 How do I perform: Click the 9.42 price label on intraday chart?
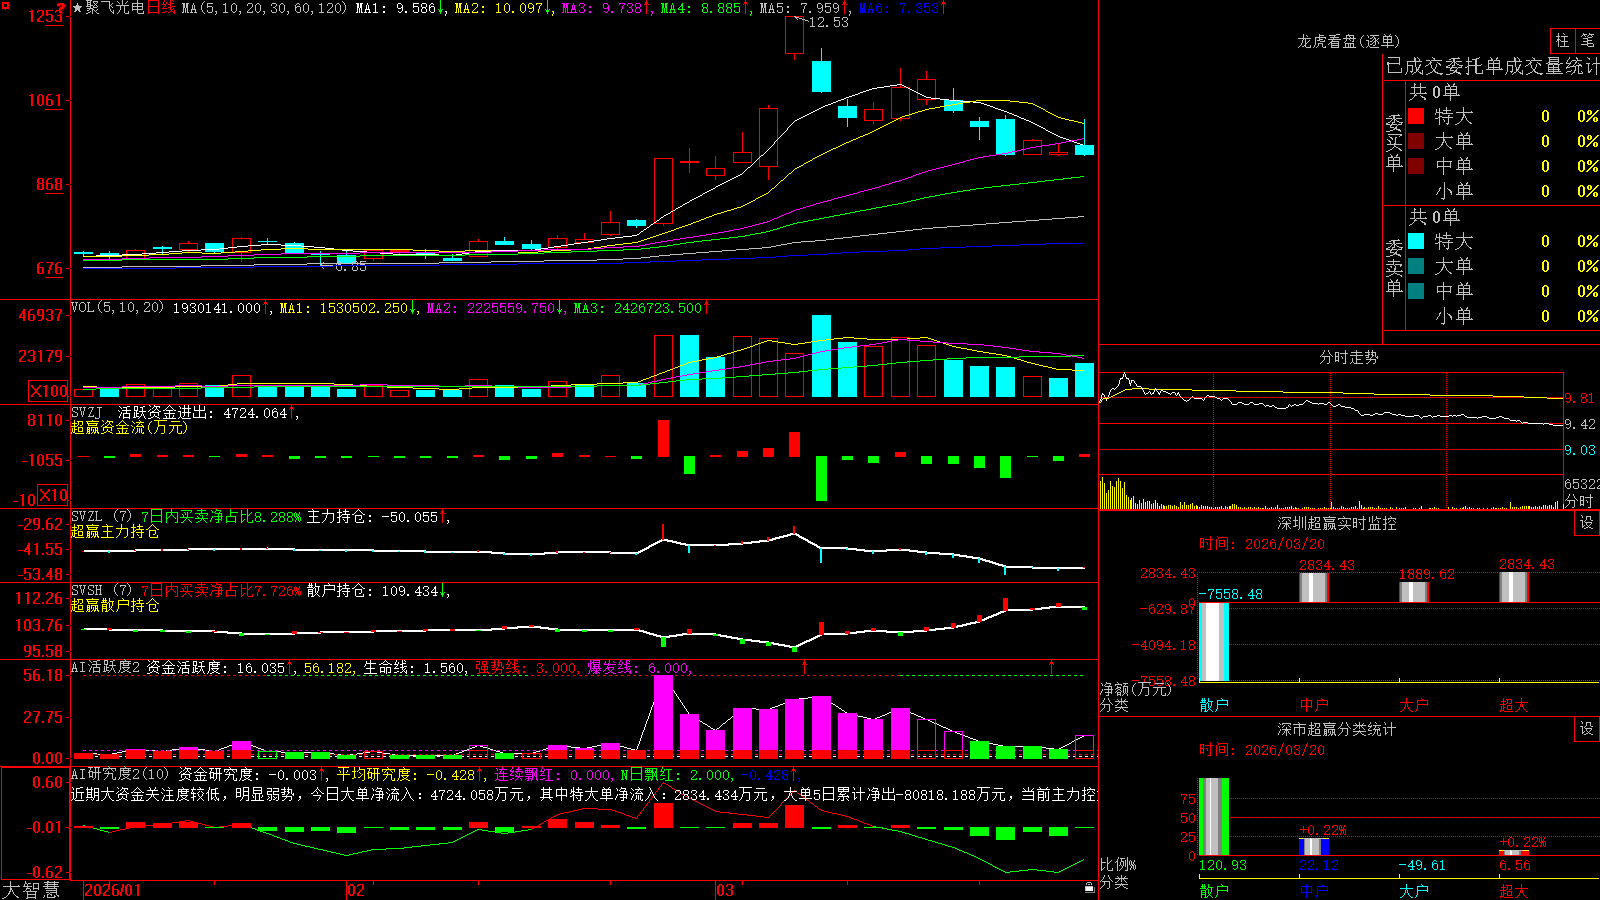[x=1580, y=424]
